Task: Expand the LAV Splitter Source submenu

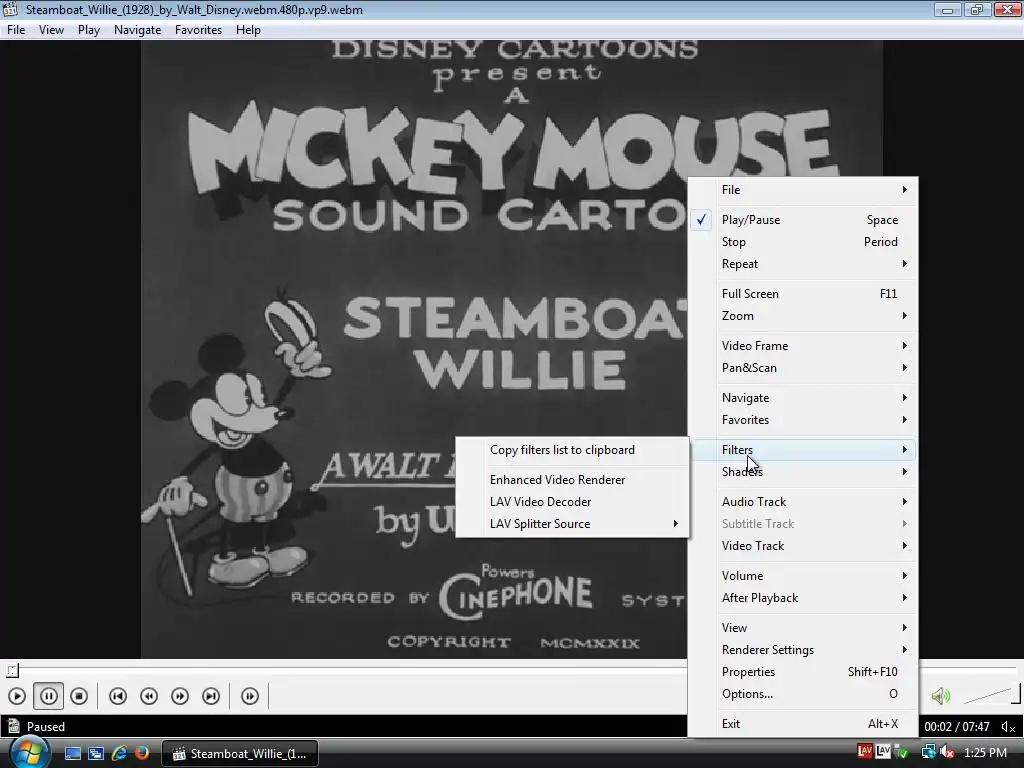Action: 572,524
